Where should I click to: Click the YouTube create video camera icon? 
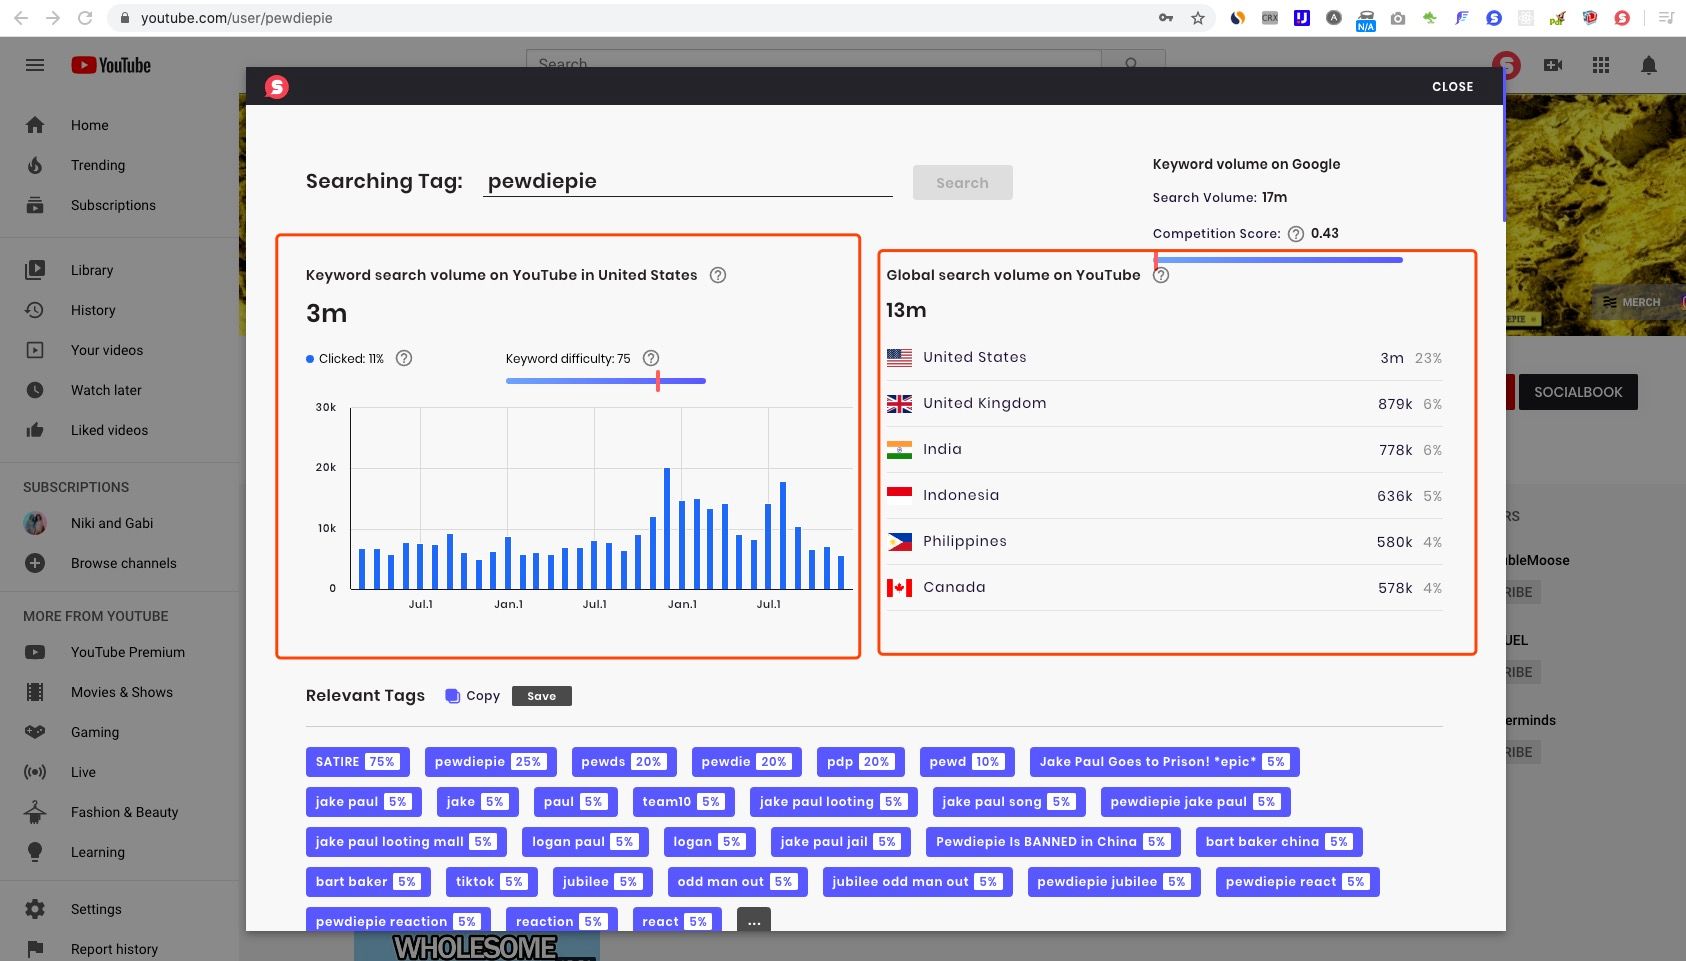(x=1553, y=65)
